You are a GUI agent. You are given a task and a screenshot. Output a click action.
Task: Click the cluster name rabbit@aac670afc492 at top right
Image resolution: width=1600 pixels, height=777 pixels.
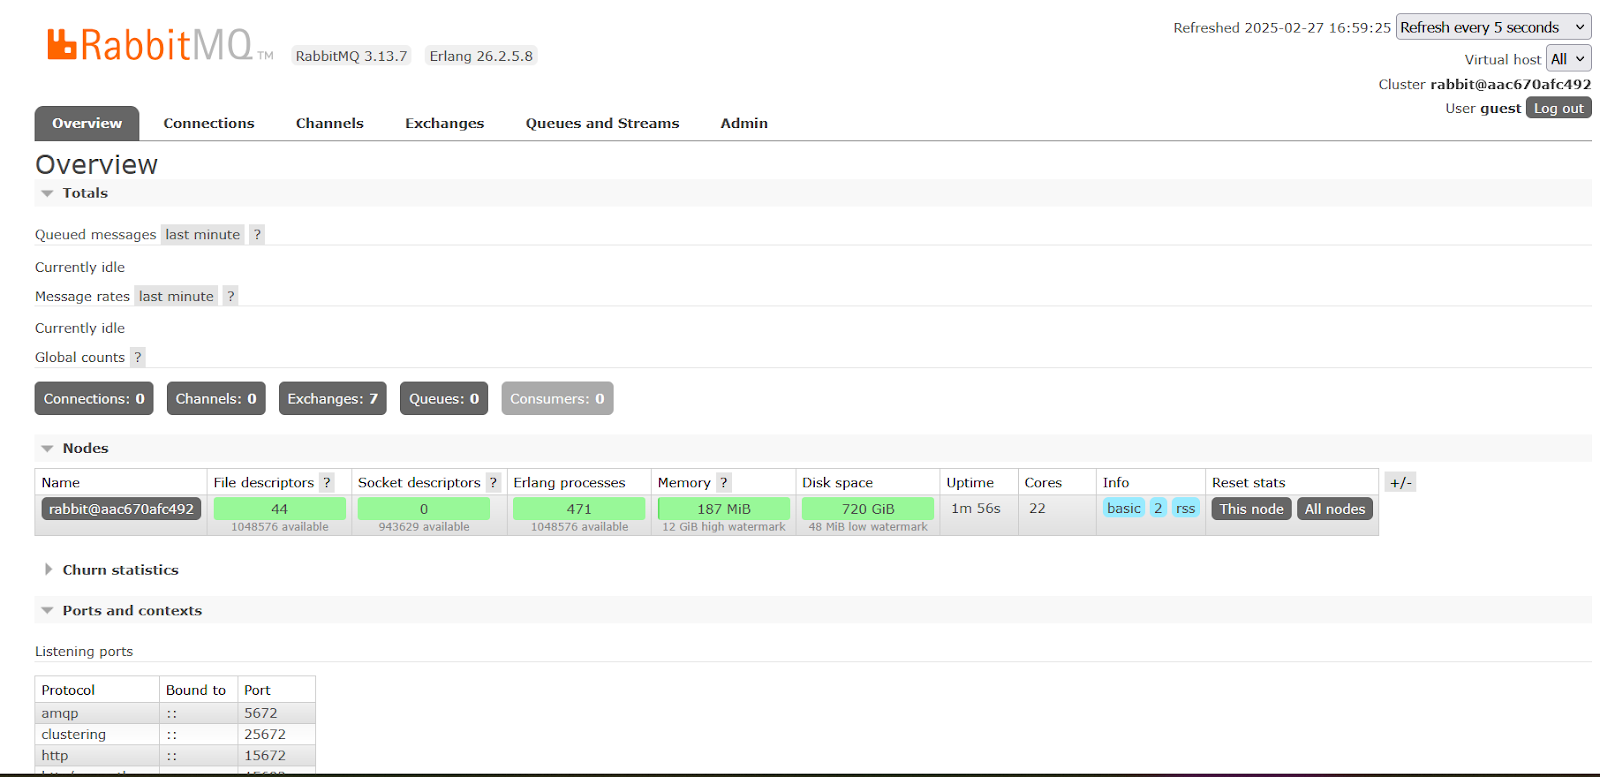[1510, 84]
